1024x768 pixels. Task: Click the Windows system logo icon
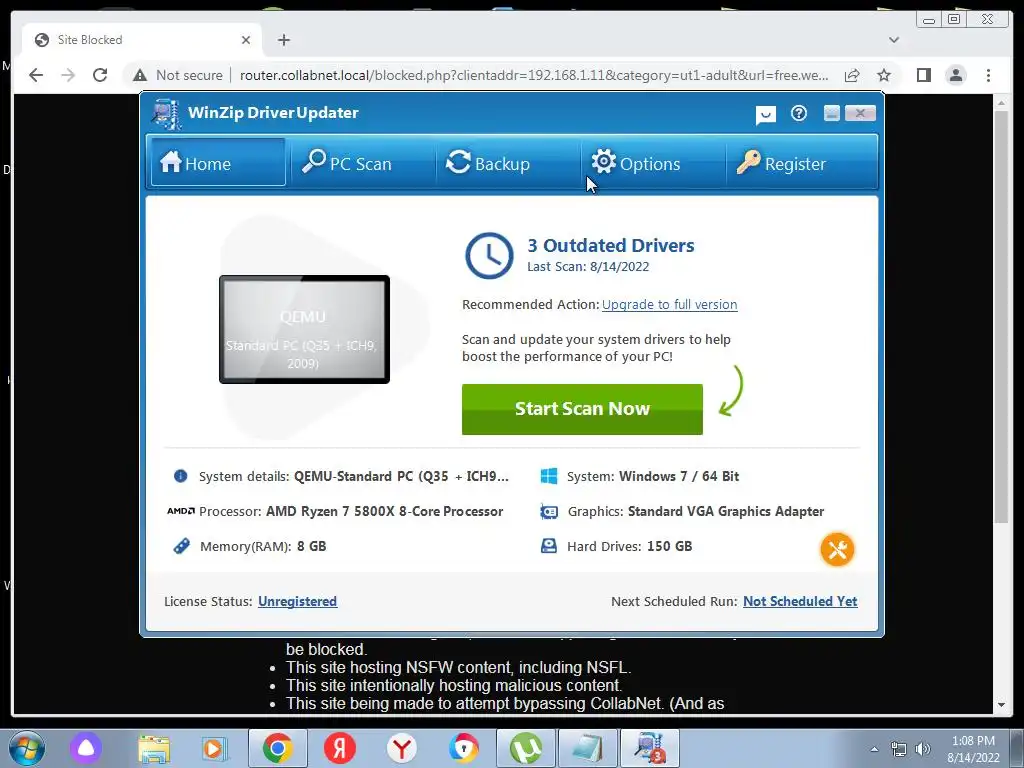pos(549,476)
